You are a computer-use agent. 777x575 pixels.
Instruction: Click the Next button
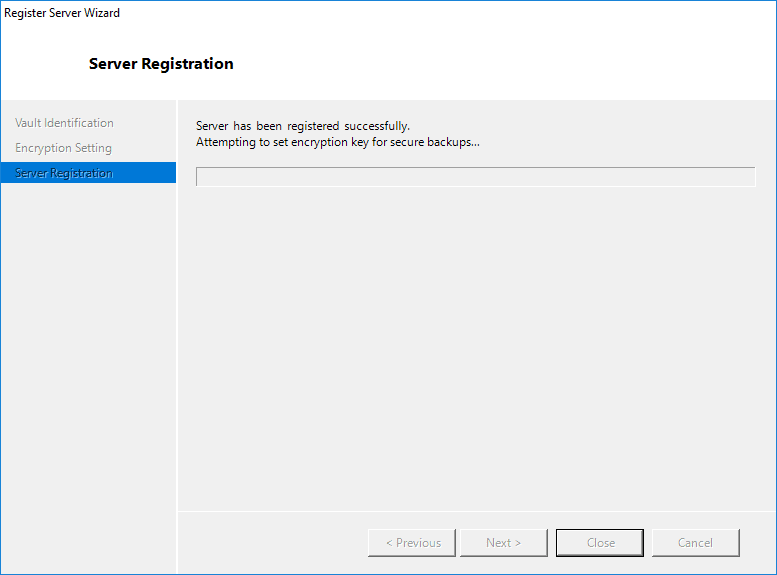click(503, 543)
